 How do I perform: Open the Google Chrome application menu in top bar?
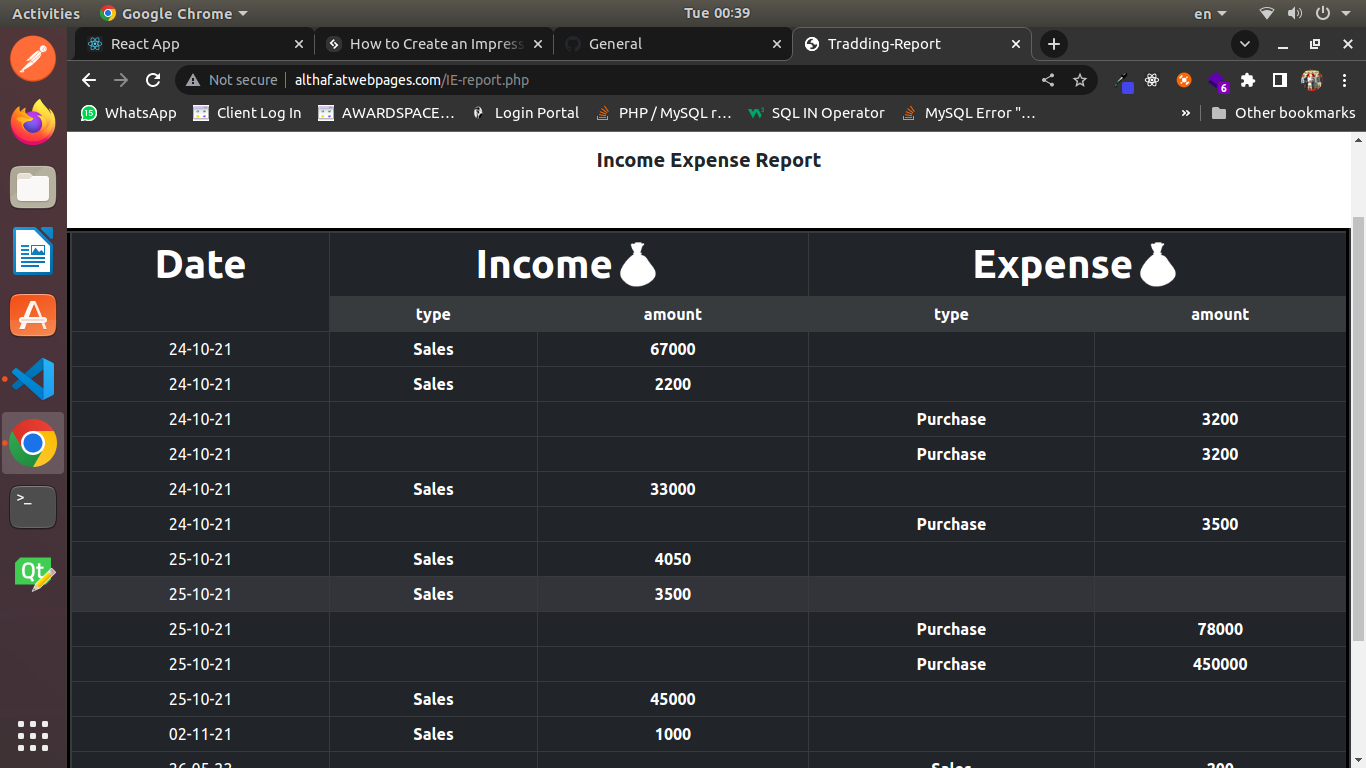pyautogui.click(x=175, y=13)
